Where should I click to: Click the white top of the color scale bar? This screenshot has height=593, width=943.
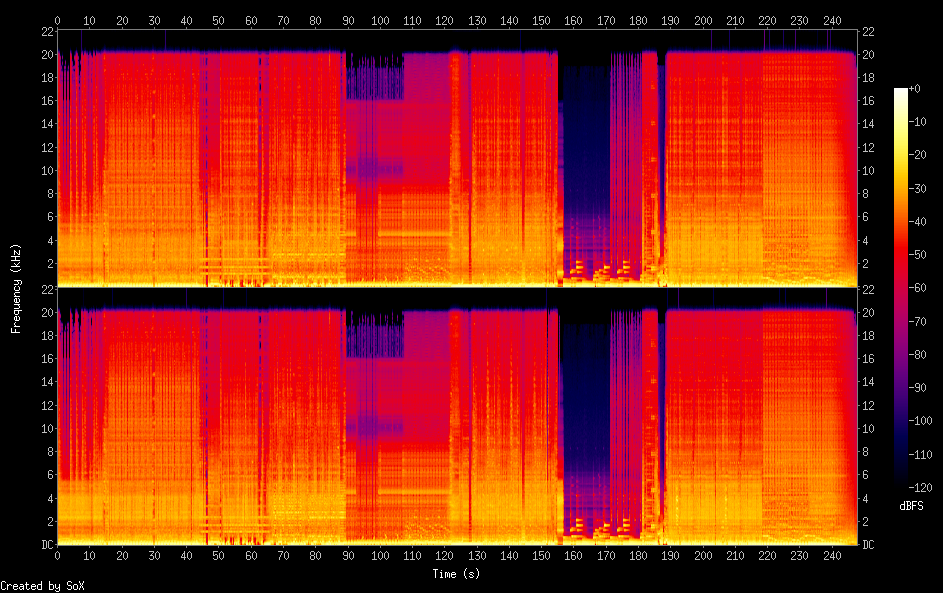point(901,92)
